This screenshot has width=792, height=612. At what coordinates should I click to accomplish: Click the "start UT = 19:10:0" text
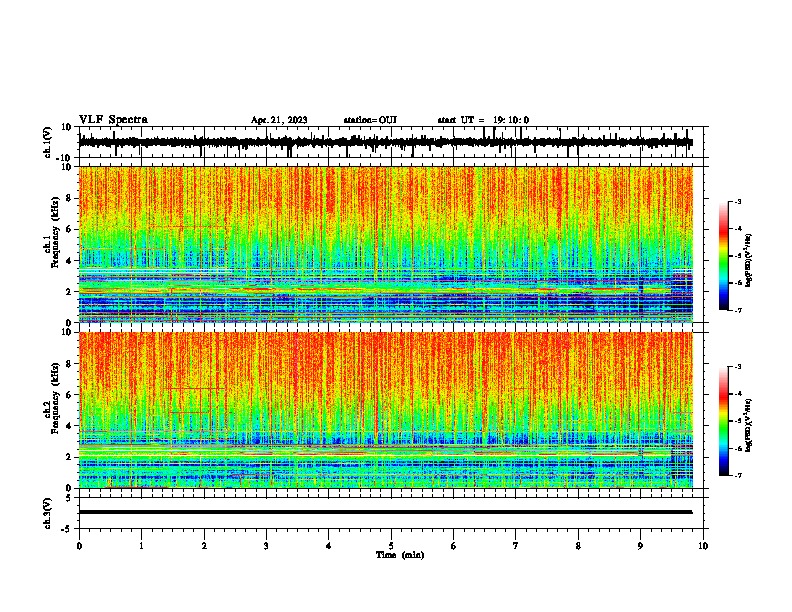coord(483,120)
